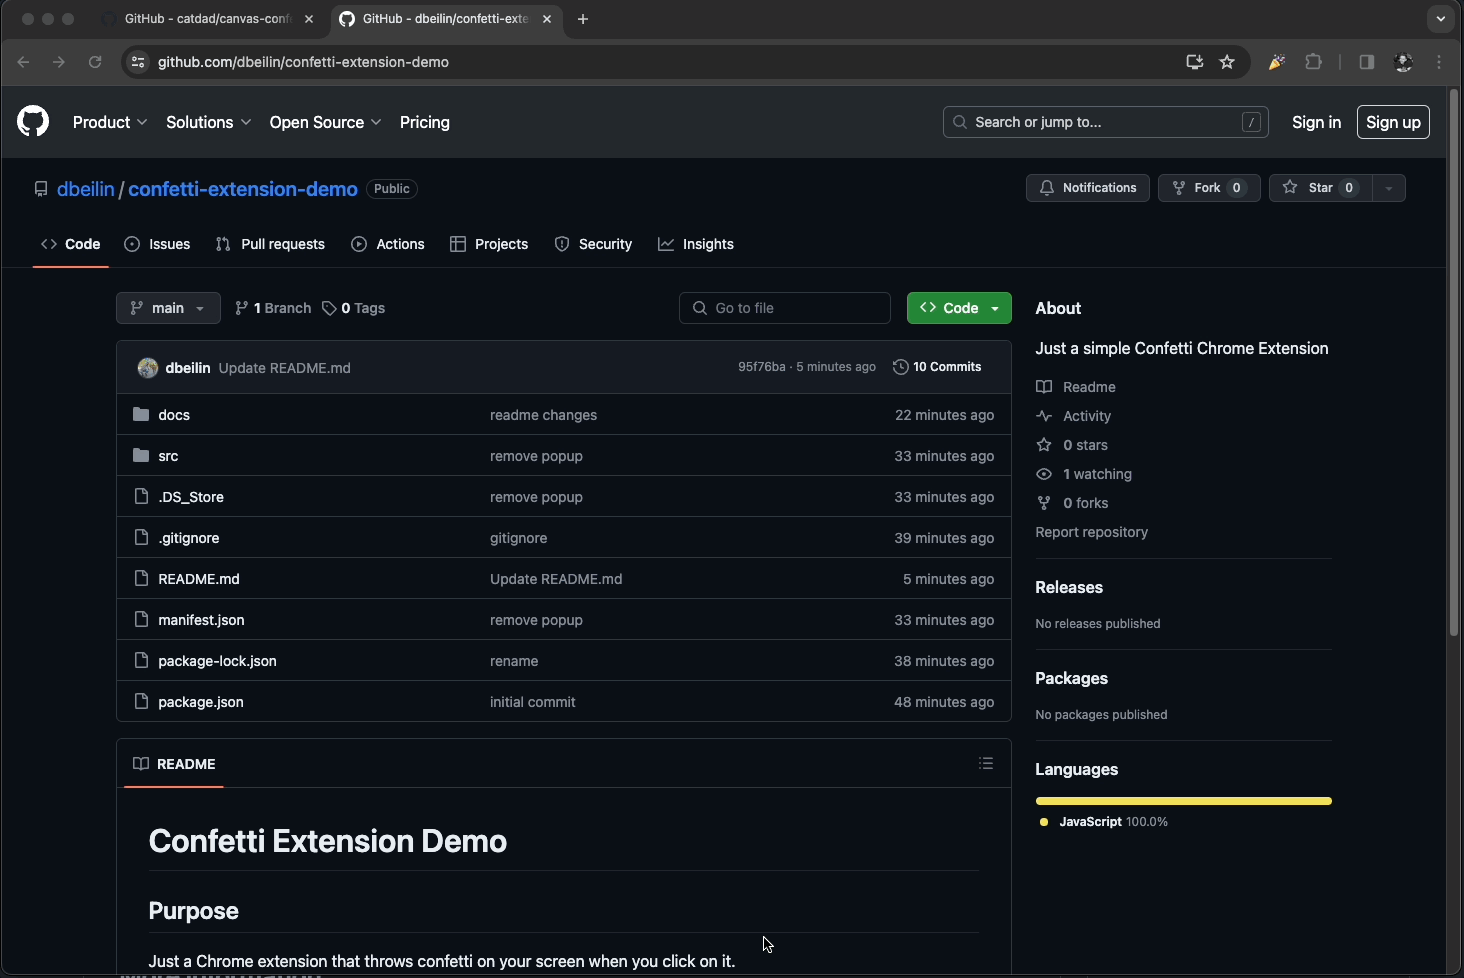Viewport: 1464px width, 978px height.
Task: Focus the Go to file search field
Action: (x=785, y=308)
